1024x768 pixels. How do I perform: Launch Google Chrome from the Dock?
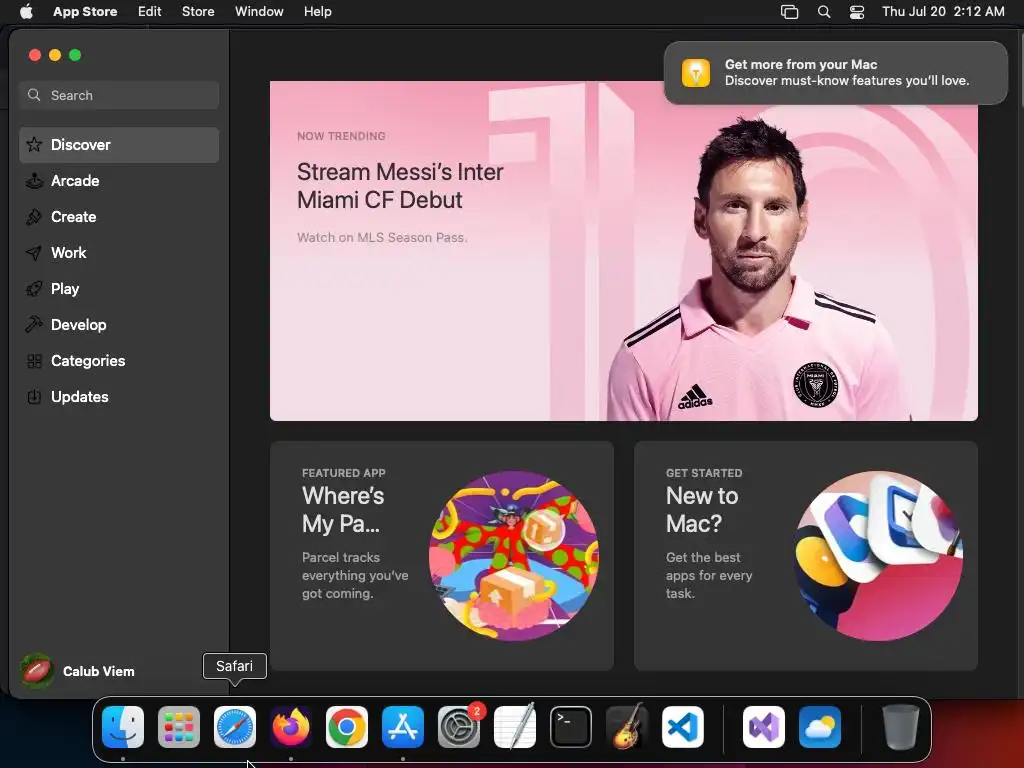coord(347,727)
